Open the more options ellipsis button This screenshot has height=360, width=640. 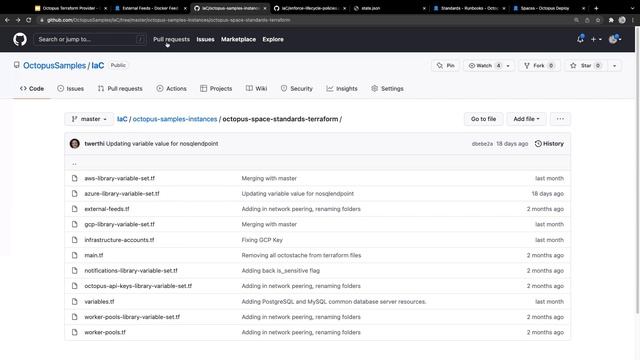coord(560,119)
